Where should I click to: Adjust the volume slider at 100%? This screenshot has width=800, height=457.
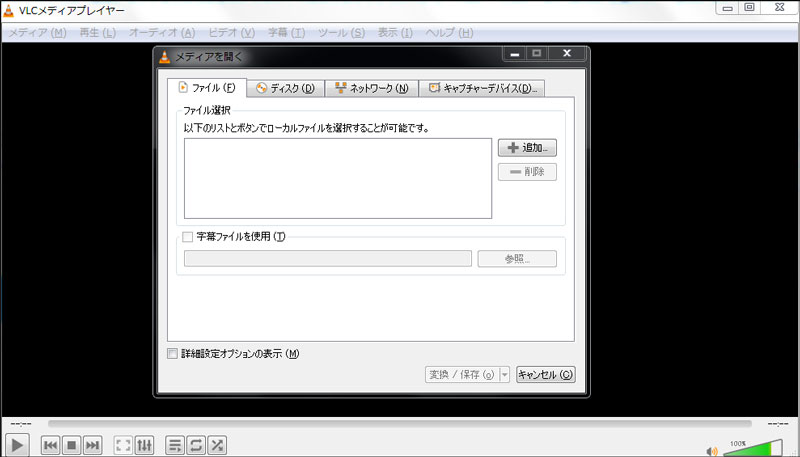(753, 448)
